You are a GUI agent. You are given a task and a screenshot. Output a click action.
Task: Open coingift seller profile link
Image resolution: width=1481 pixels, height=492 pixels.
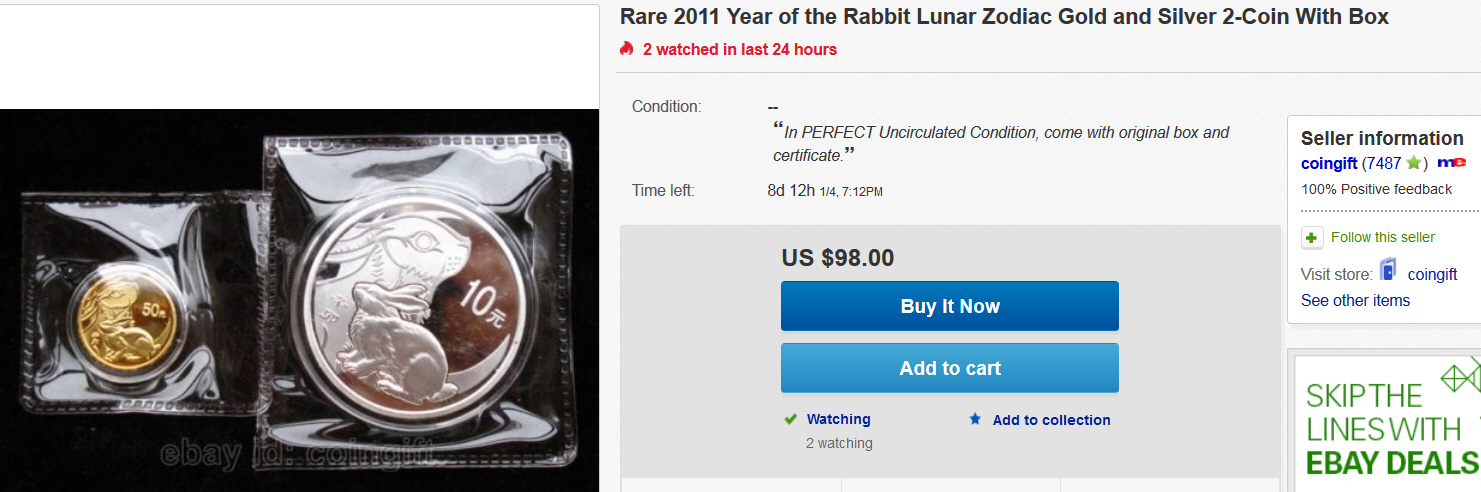pos(1329,163)
